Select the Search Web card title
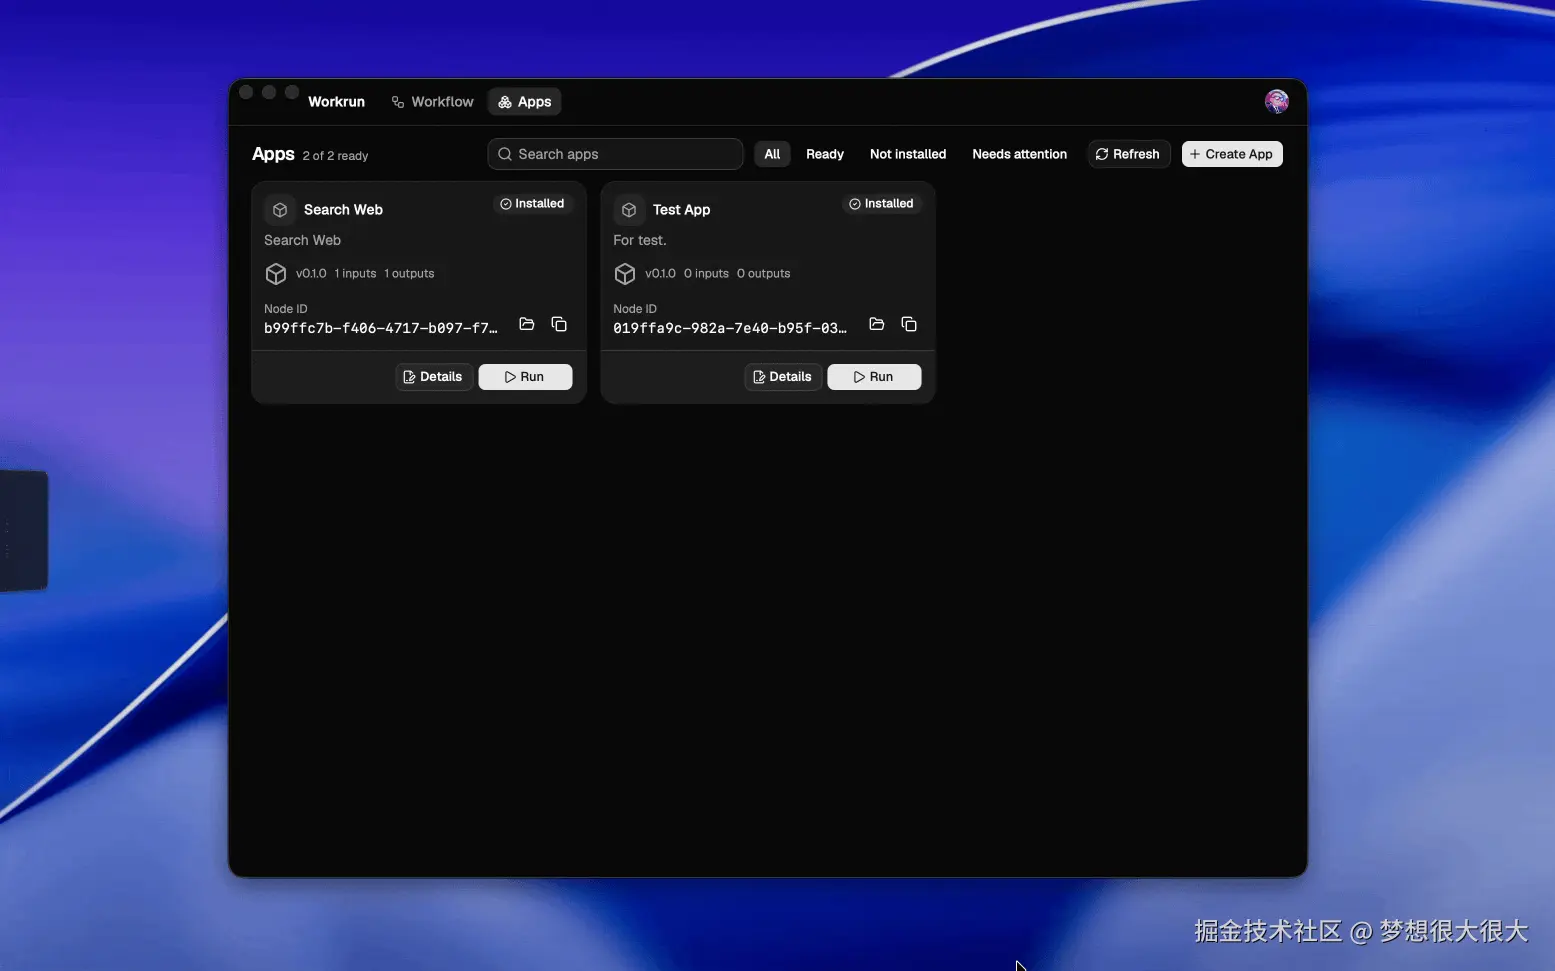The height and width of the screenshot is (971, 1555). pos(343,210)
